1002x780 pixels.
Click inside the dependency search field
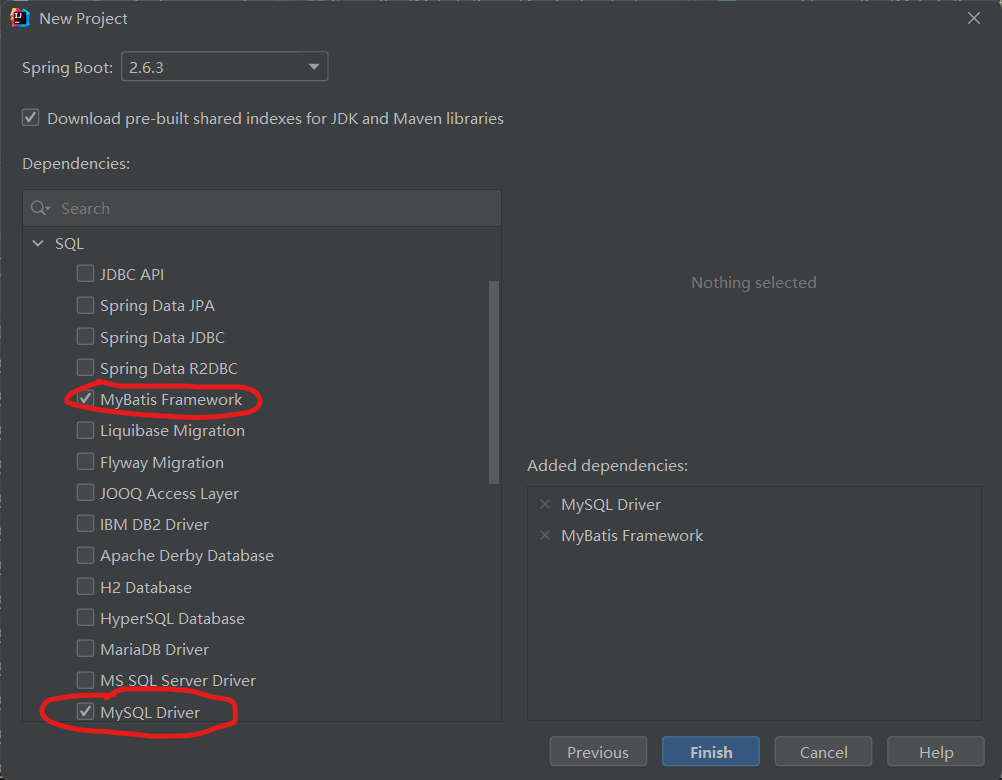coord(200,207)
